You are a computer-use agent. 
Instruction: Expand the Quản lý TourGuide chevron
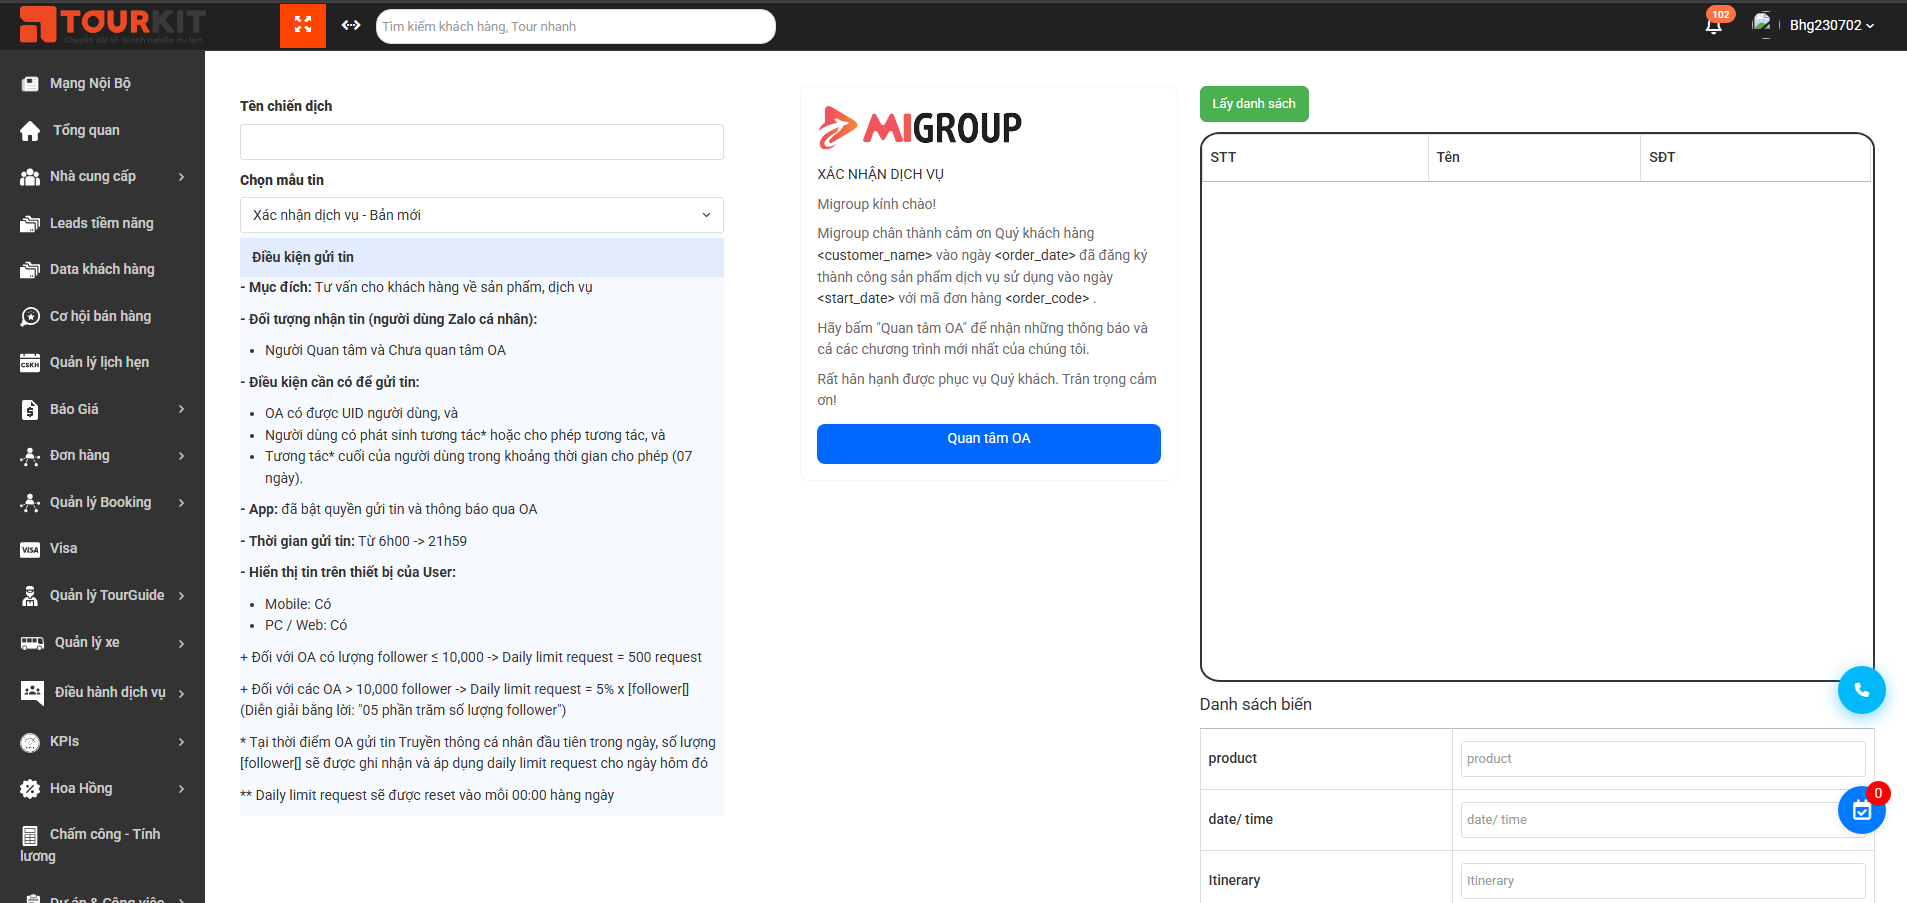(x=181, y=596)
